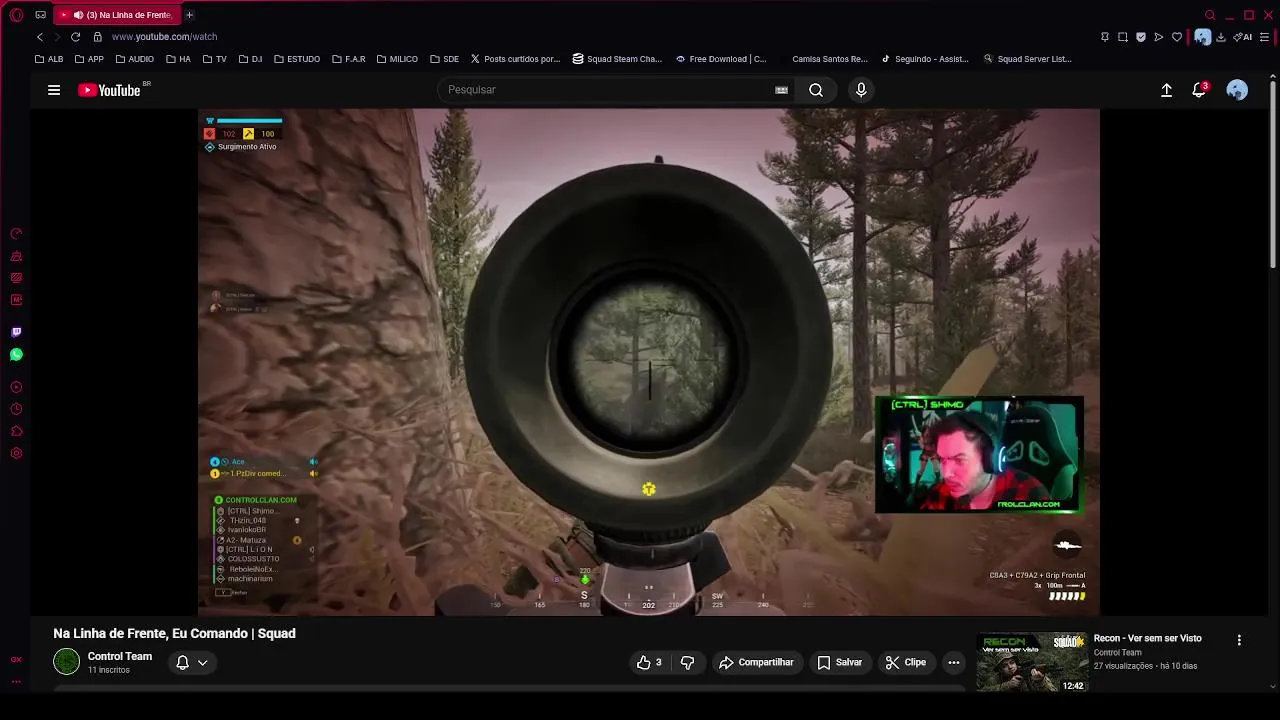1280x720 pixels.
Task: Open sidebar three-dots more options
Action: [x=16, y=681]
